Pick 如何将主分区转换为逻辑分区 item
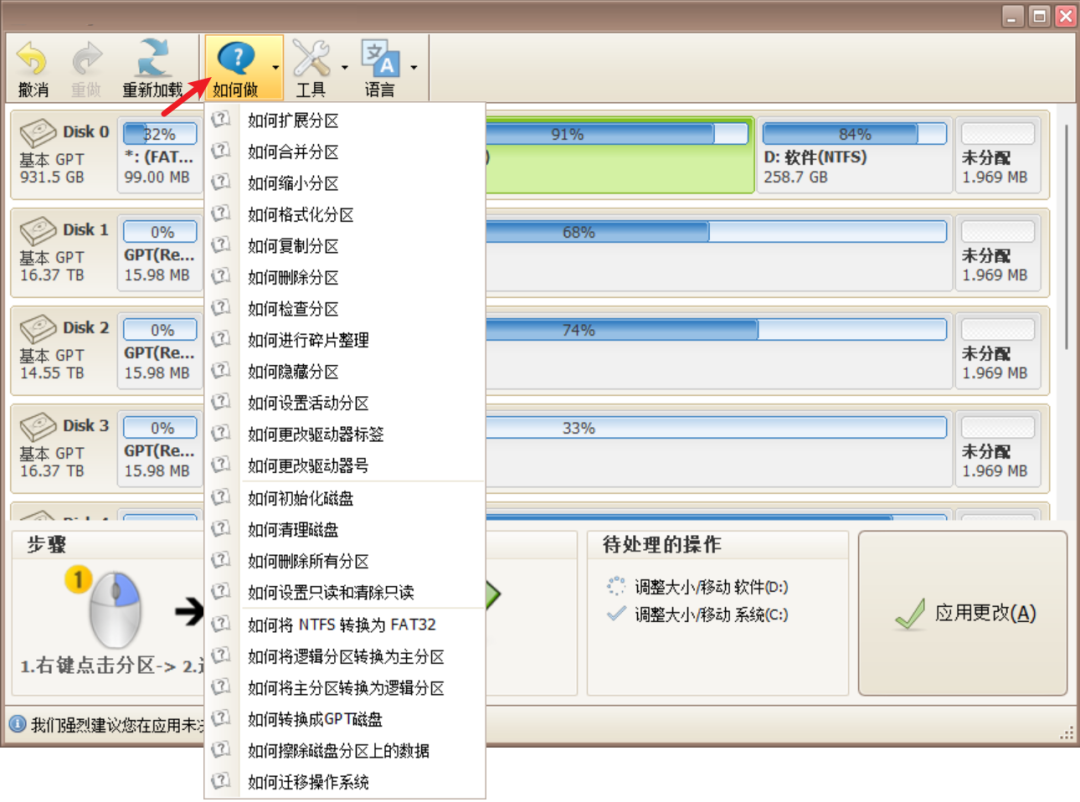The width and height of the screenshot is (1080, 802). [345, 688]
